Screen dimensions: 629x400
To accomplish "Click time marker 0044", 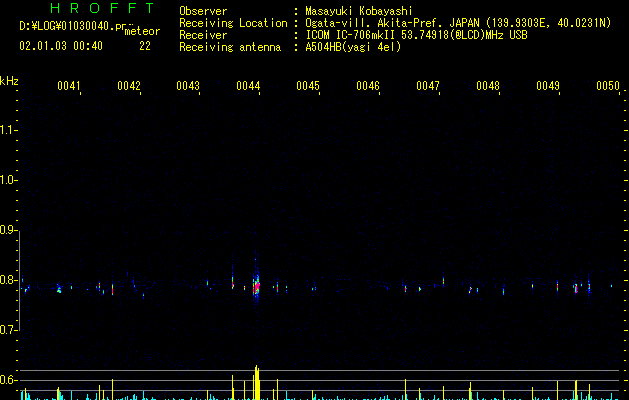I will 248,85.
